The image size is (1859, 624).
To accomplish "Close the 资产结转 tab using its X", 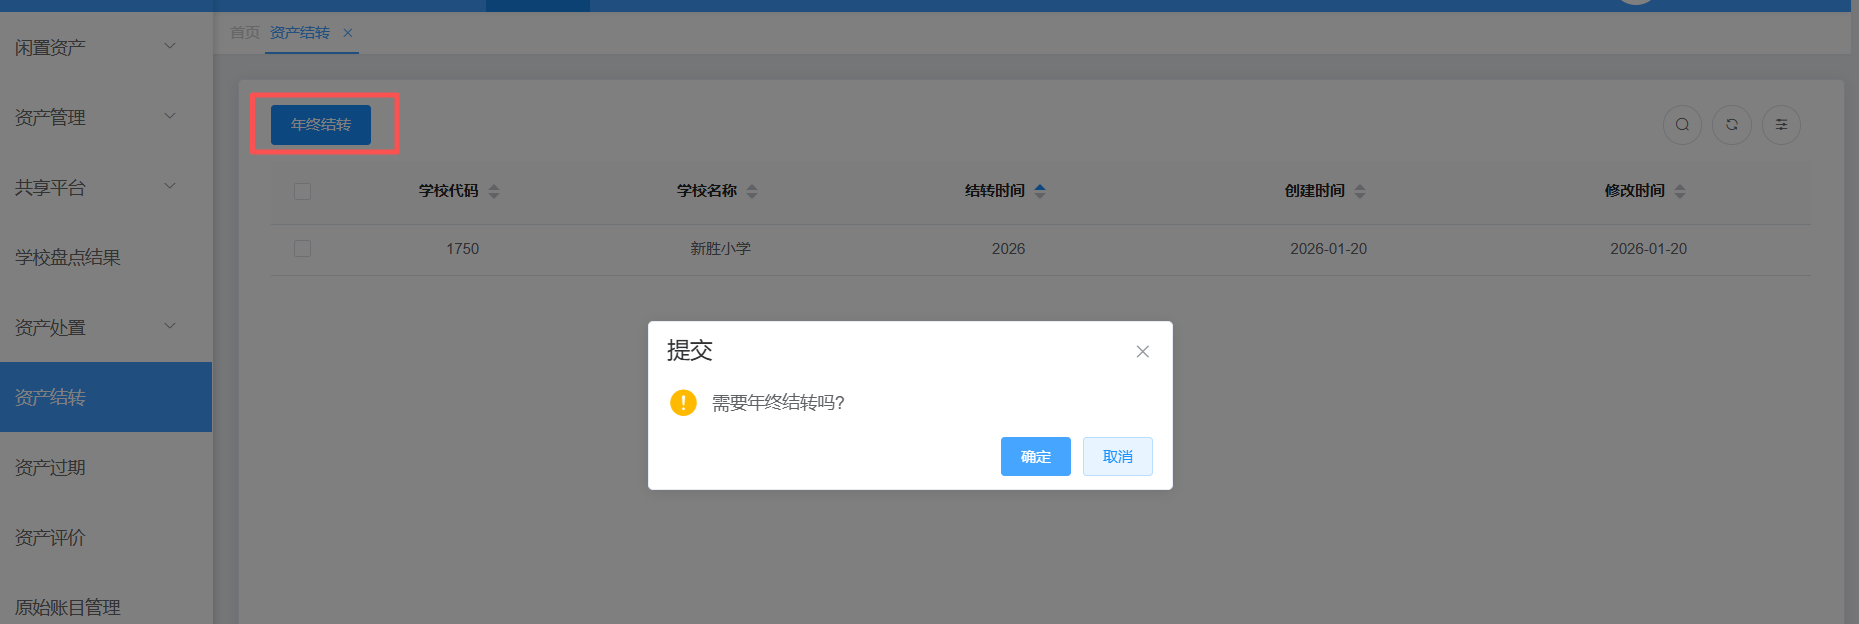I will [348, 33].
